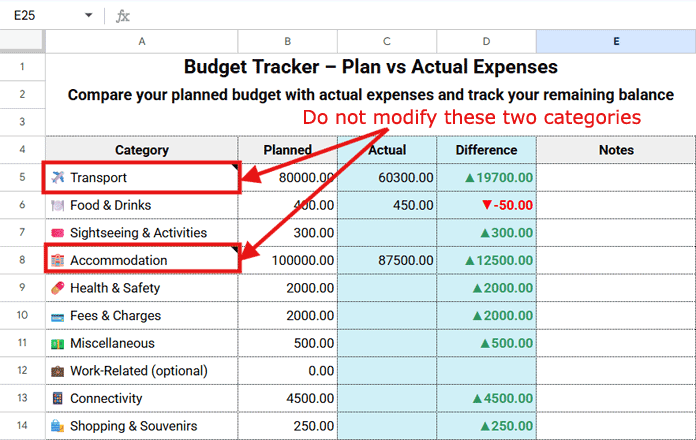Select Connectivity difference 4500.00
Screen dimensions: 696x440
486,398
